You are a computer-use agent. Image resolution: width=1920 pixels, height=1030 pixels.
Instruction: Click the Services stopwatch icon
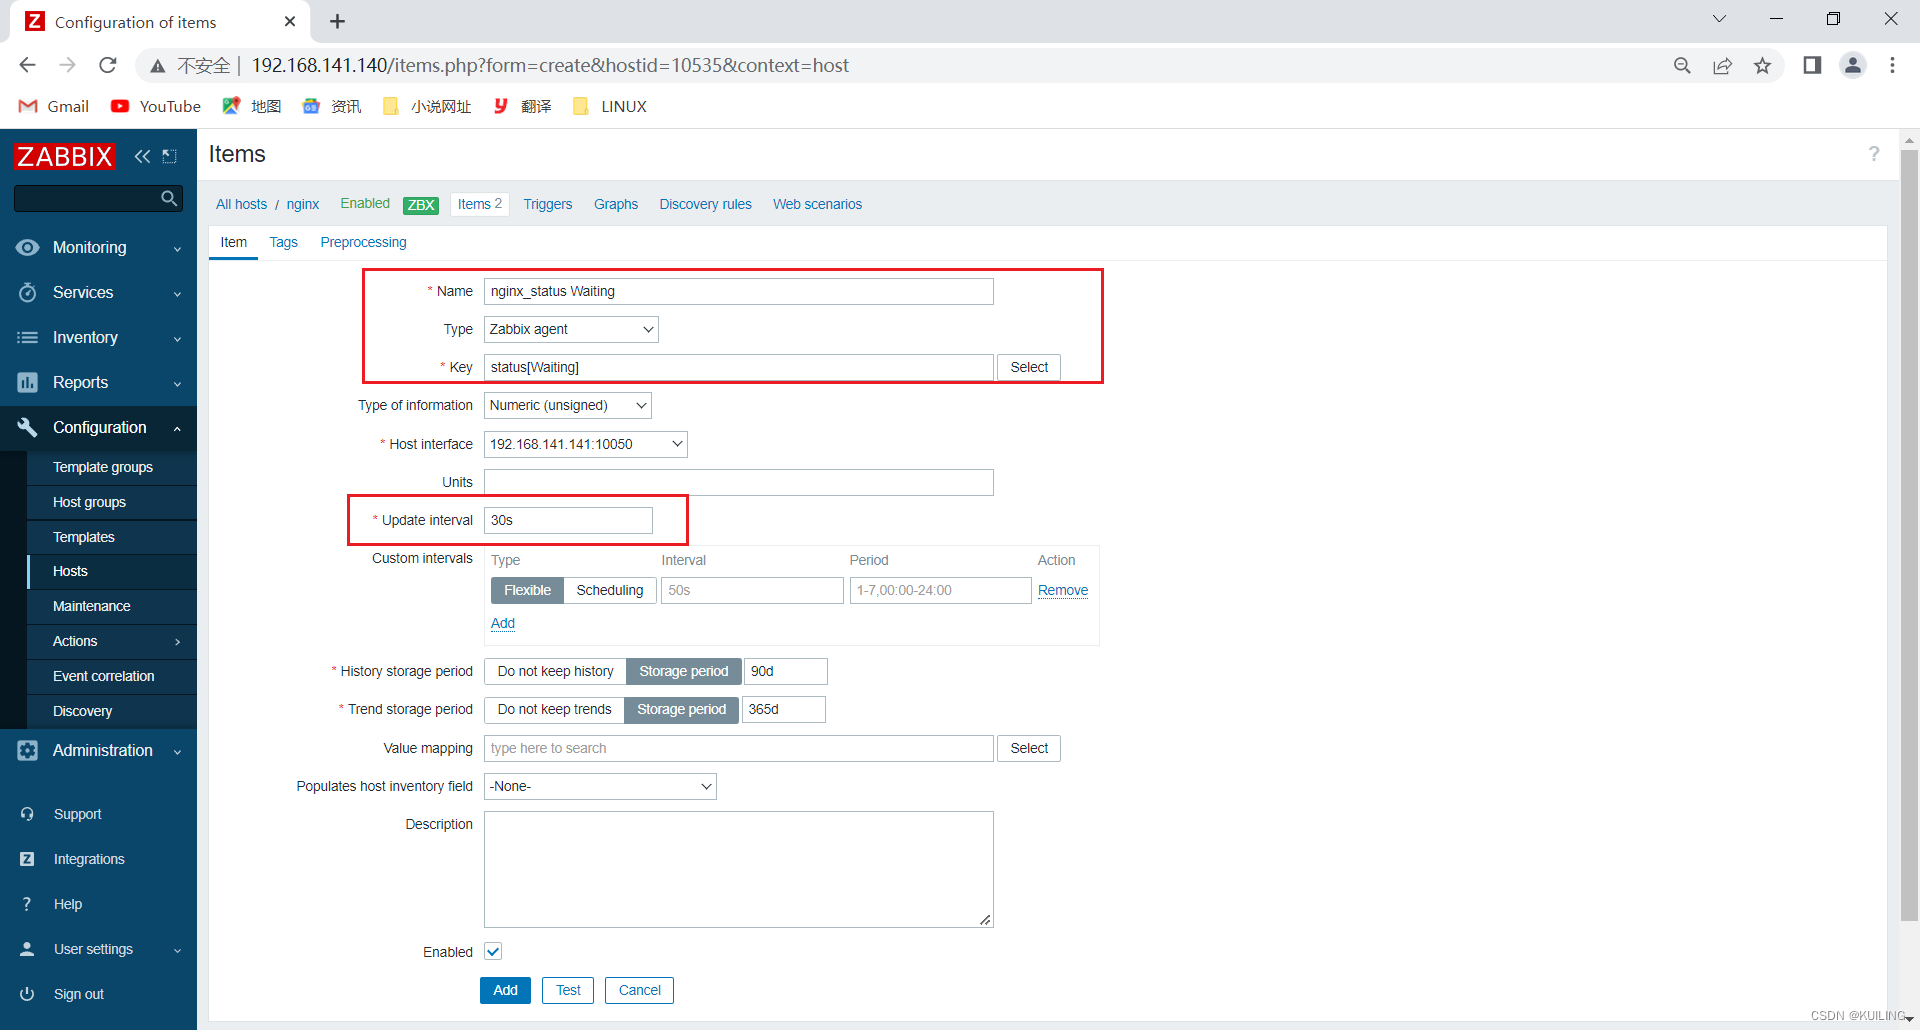click(x=27, y=292)
